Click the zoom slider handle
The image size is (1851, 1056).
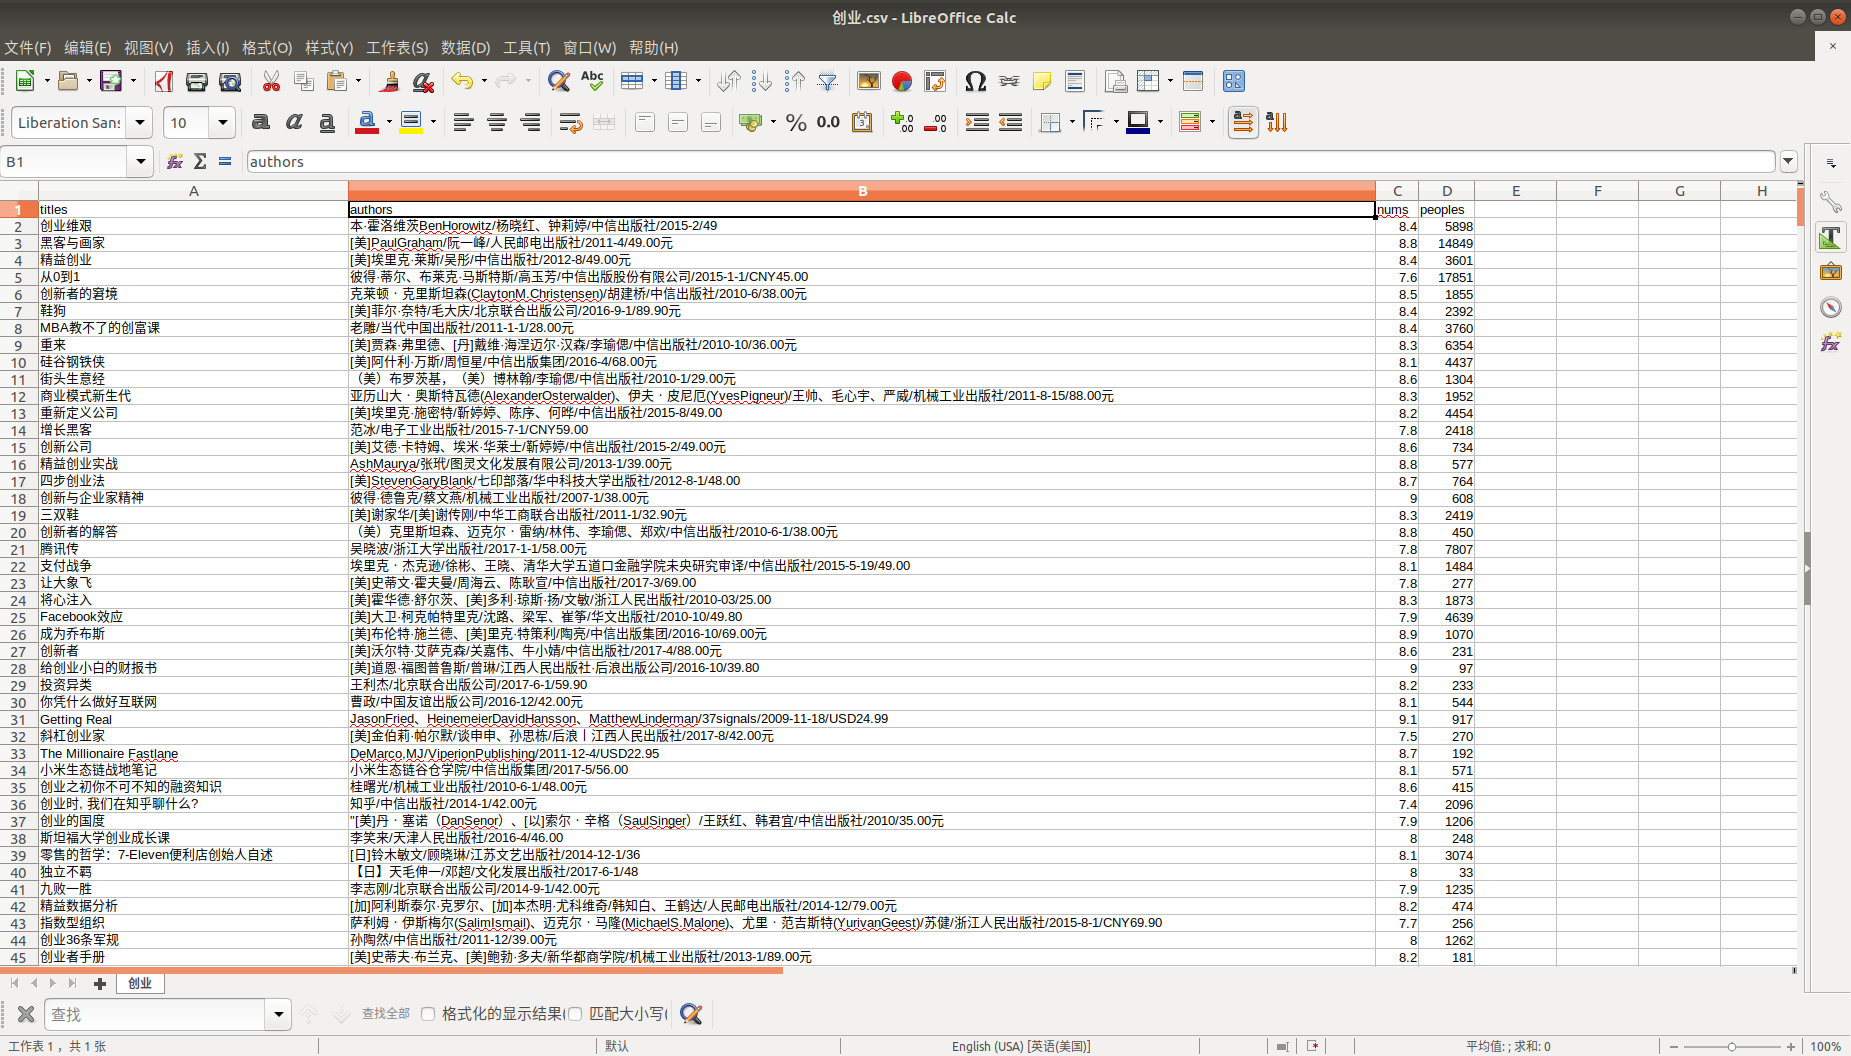(1731, 1046)
